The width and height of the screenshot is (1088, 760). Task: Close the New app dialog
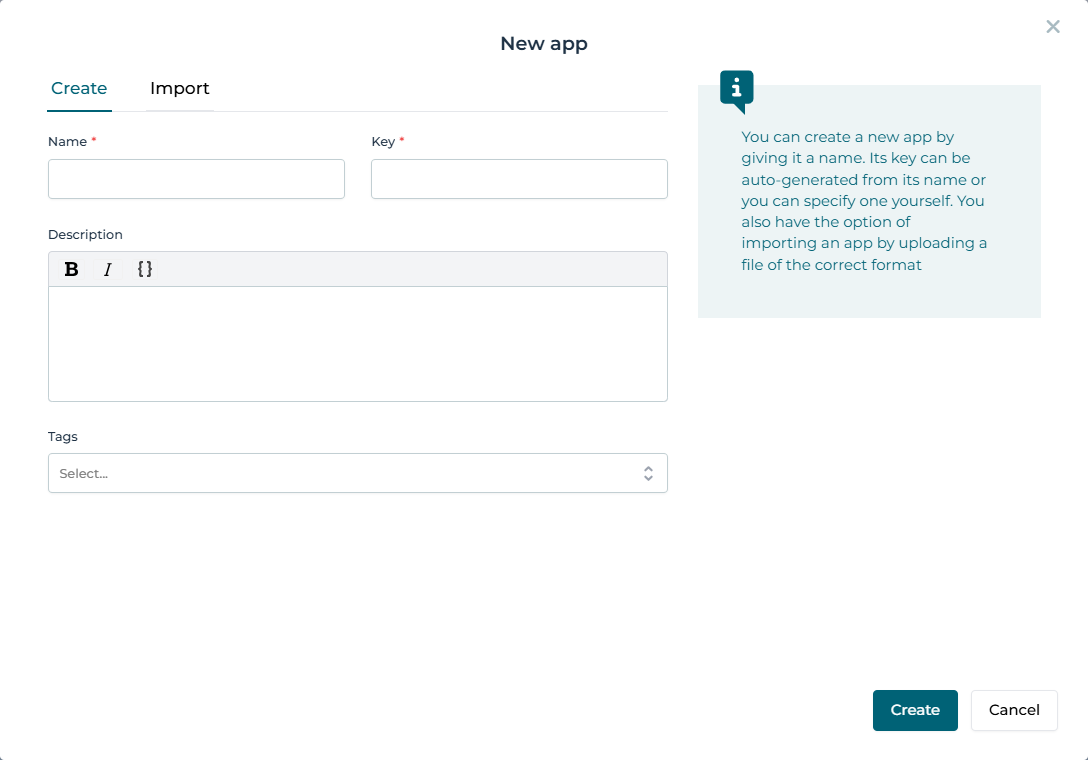1053,26
